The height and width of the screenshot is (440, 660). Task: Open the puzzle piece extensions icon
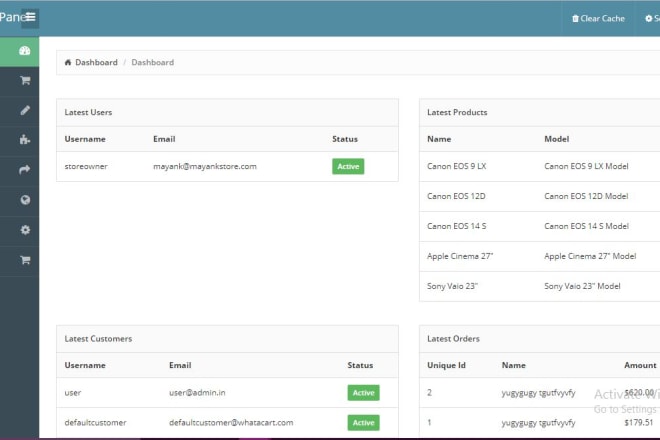click(25, 140)
